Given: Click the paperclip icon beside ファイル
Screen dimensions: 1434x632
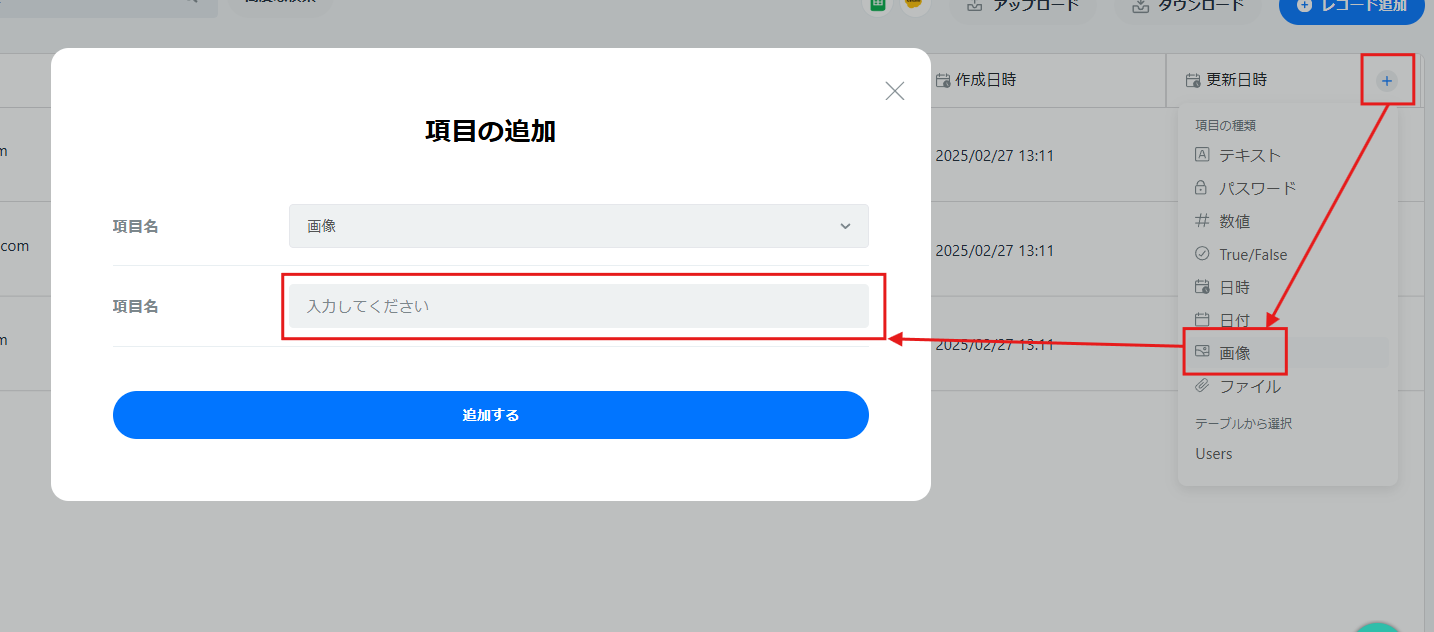Looking at the screenshot, I should 1202,385.
